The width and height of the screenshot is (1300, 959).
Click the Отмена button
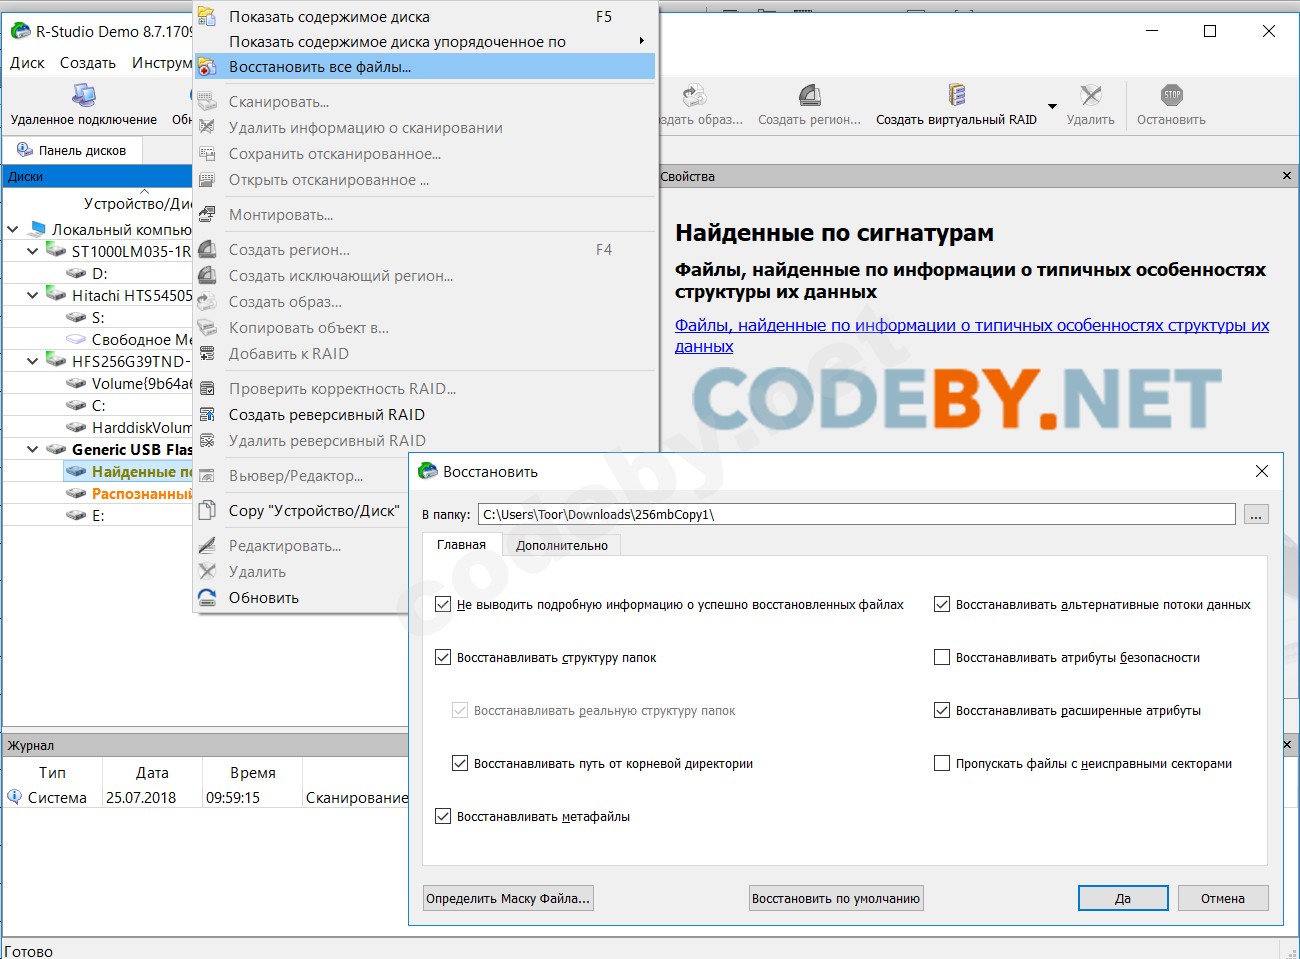(1223, 898)
